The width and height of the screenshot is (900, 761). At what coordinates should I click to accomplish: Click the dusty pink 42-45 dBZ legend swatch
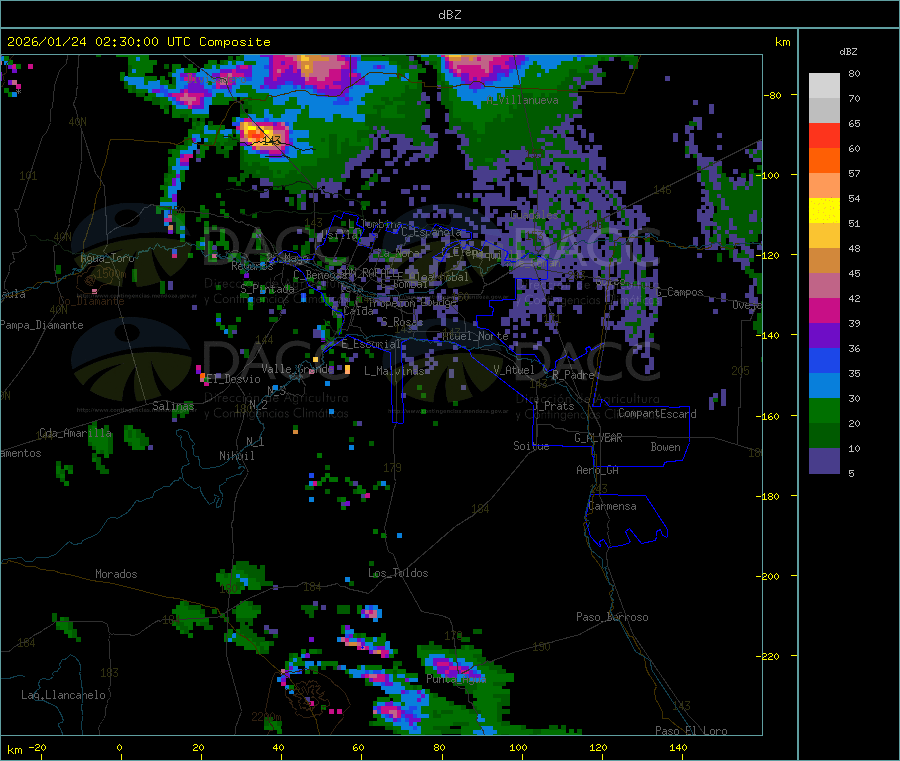pyautogui.click(x=824, y=286)
